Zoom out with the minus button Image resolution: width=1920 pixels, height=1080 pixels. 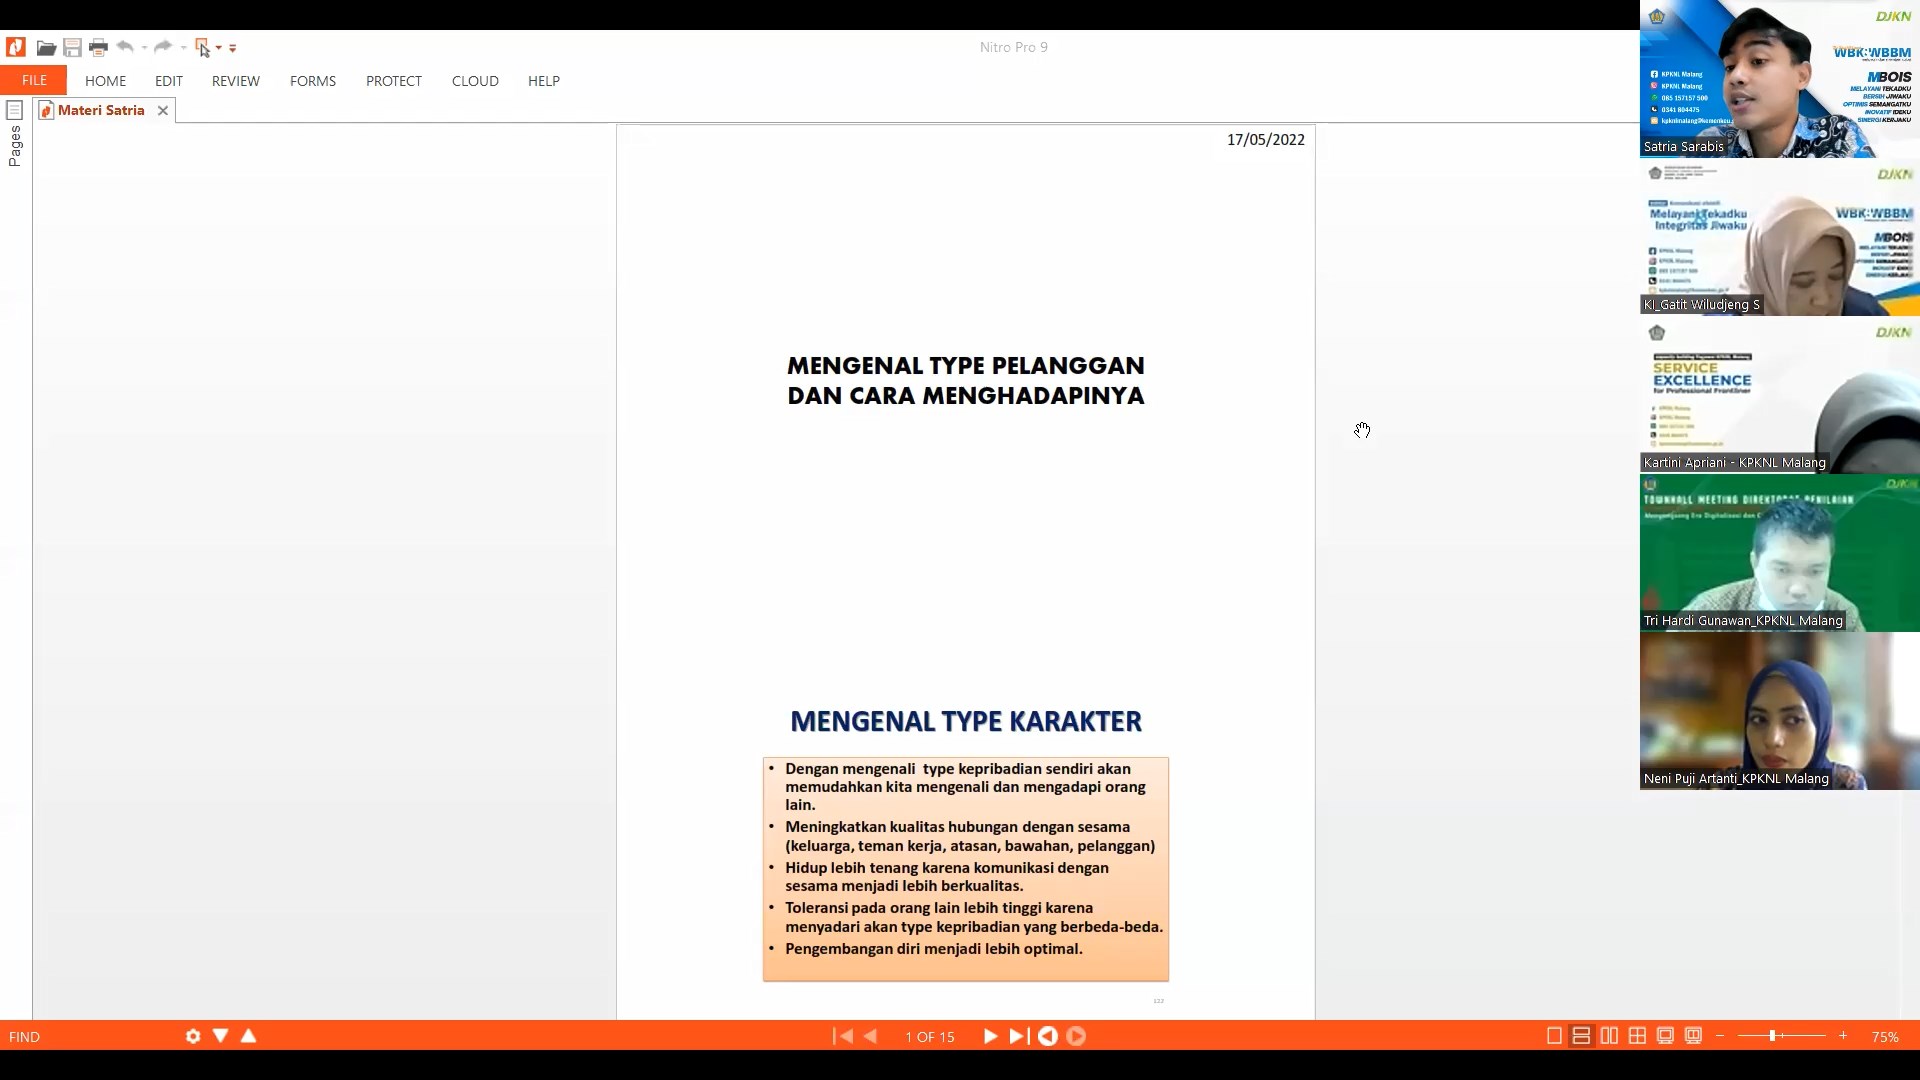pyautogui.click(x=1720, y=1036)
